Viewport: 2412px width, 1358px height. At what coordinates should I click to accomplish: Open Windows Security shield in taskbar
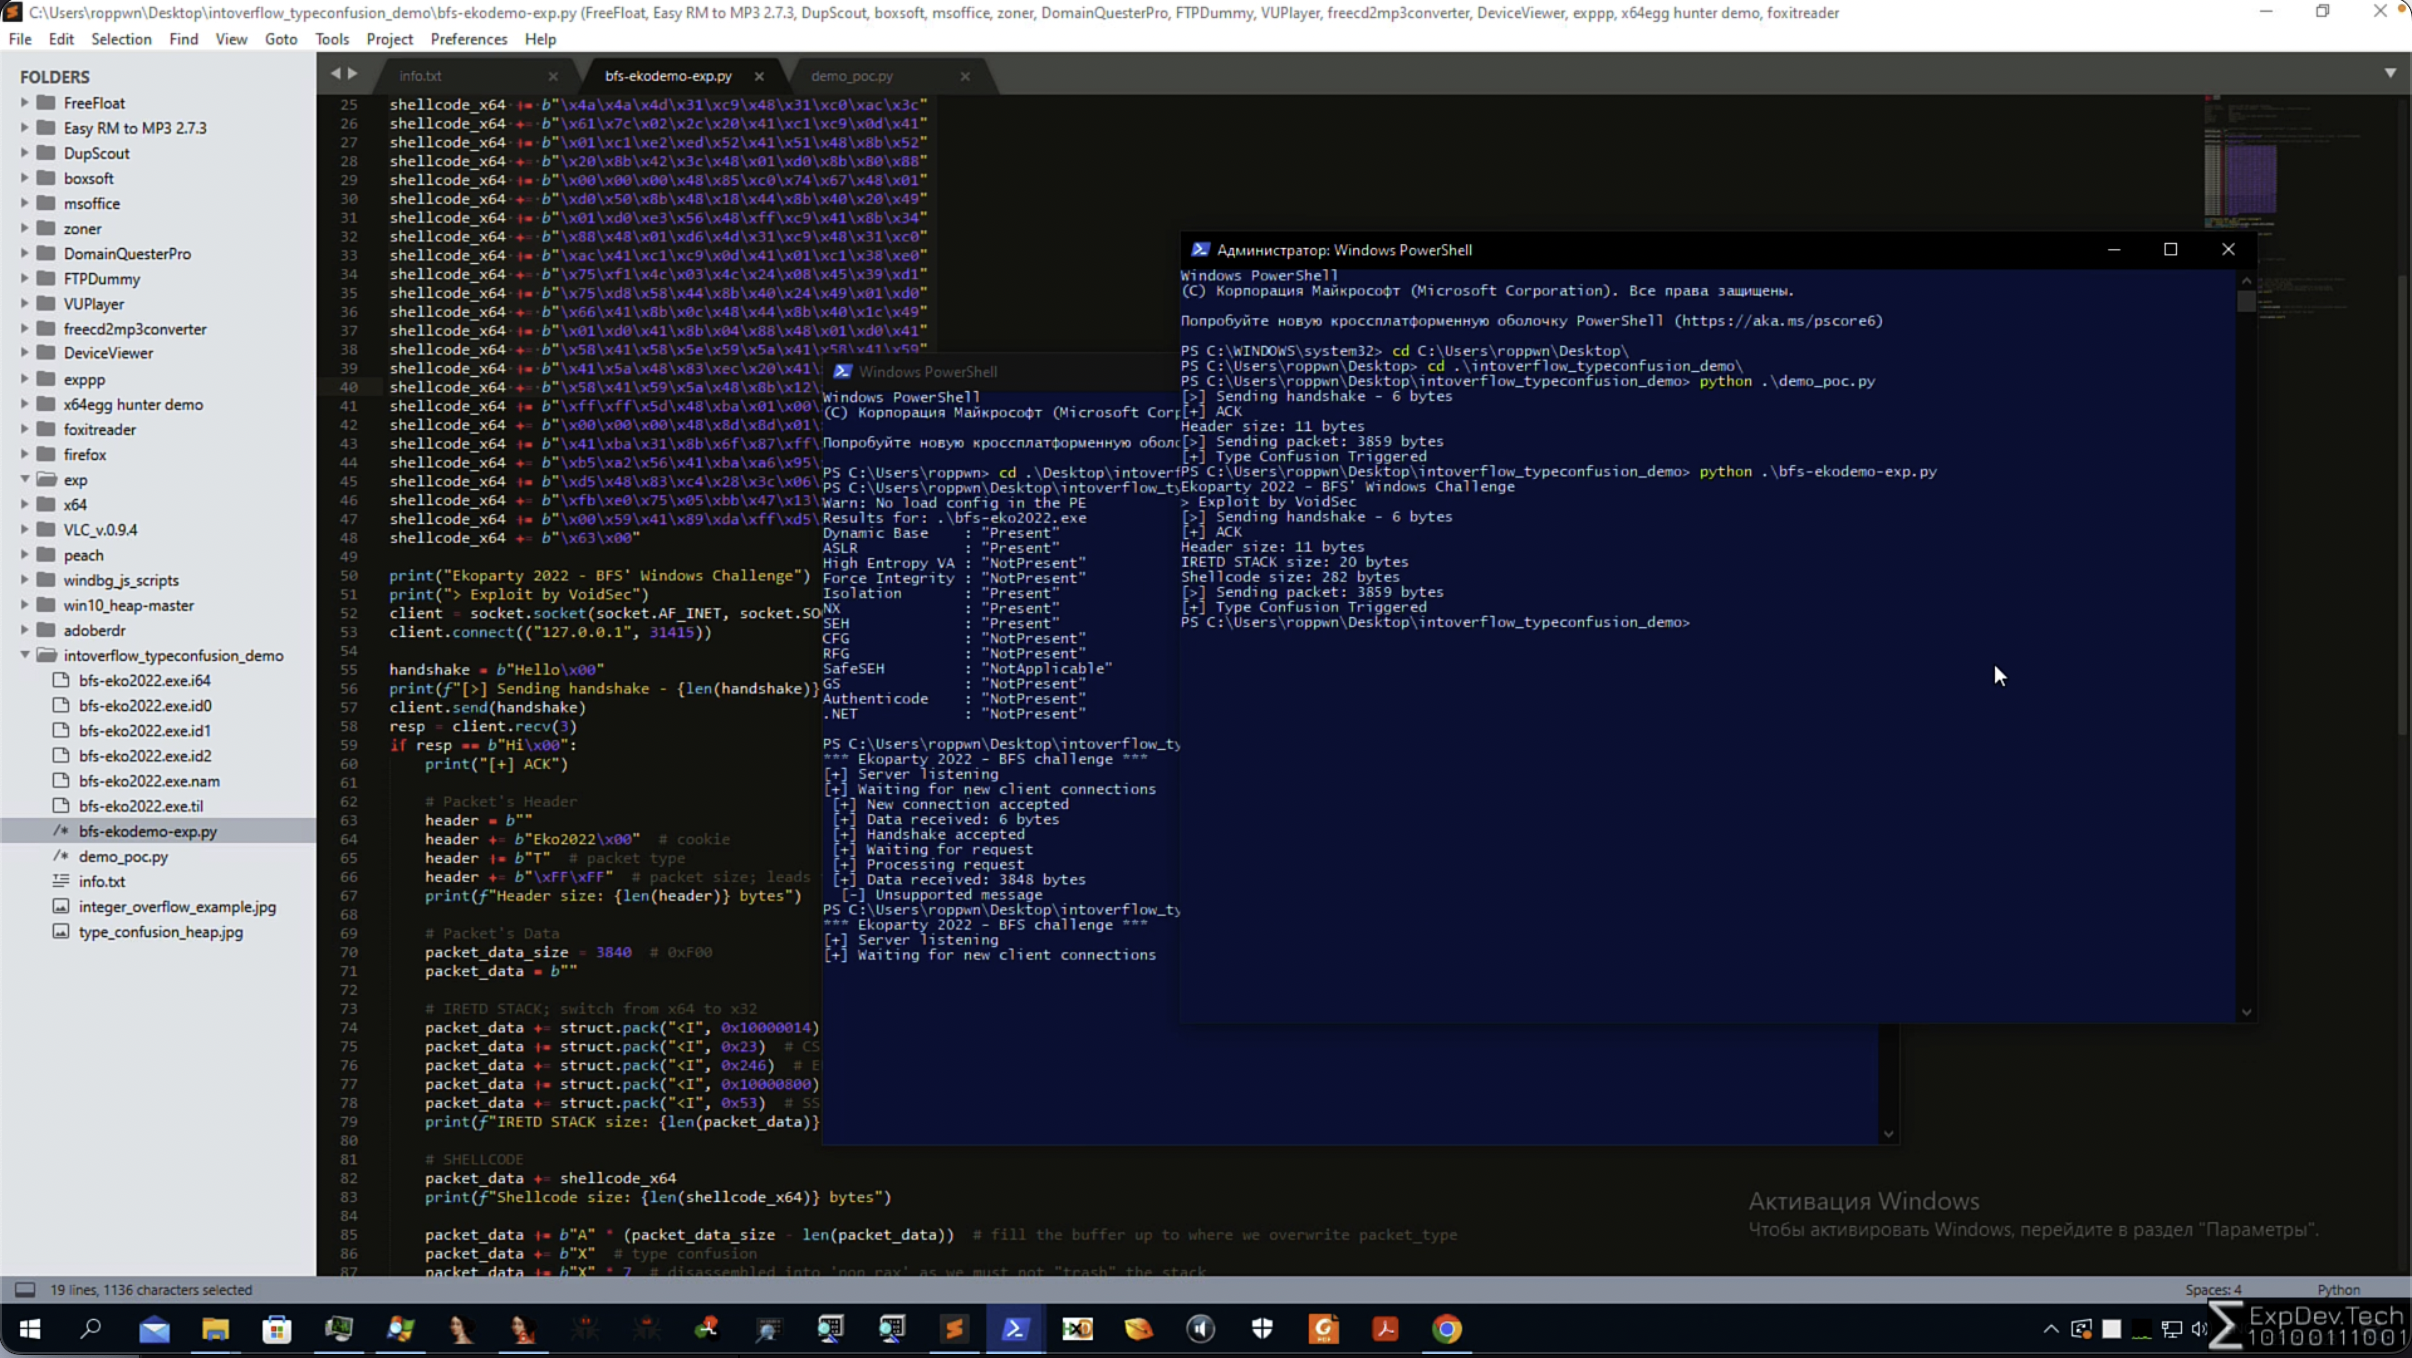[1262, 1329]
